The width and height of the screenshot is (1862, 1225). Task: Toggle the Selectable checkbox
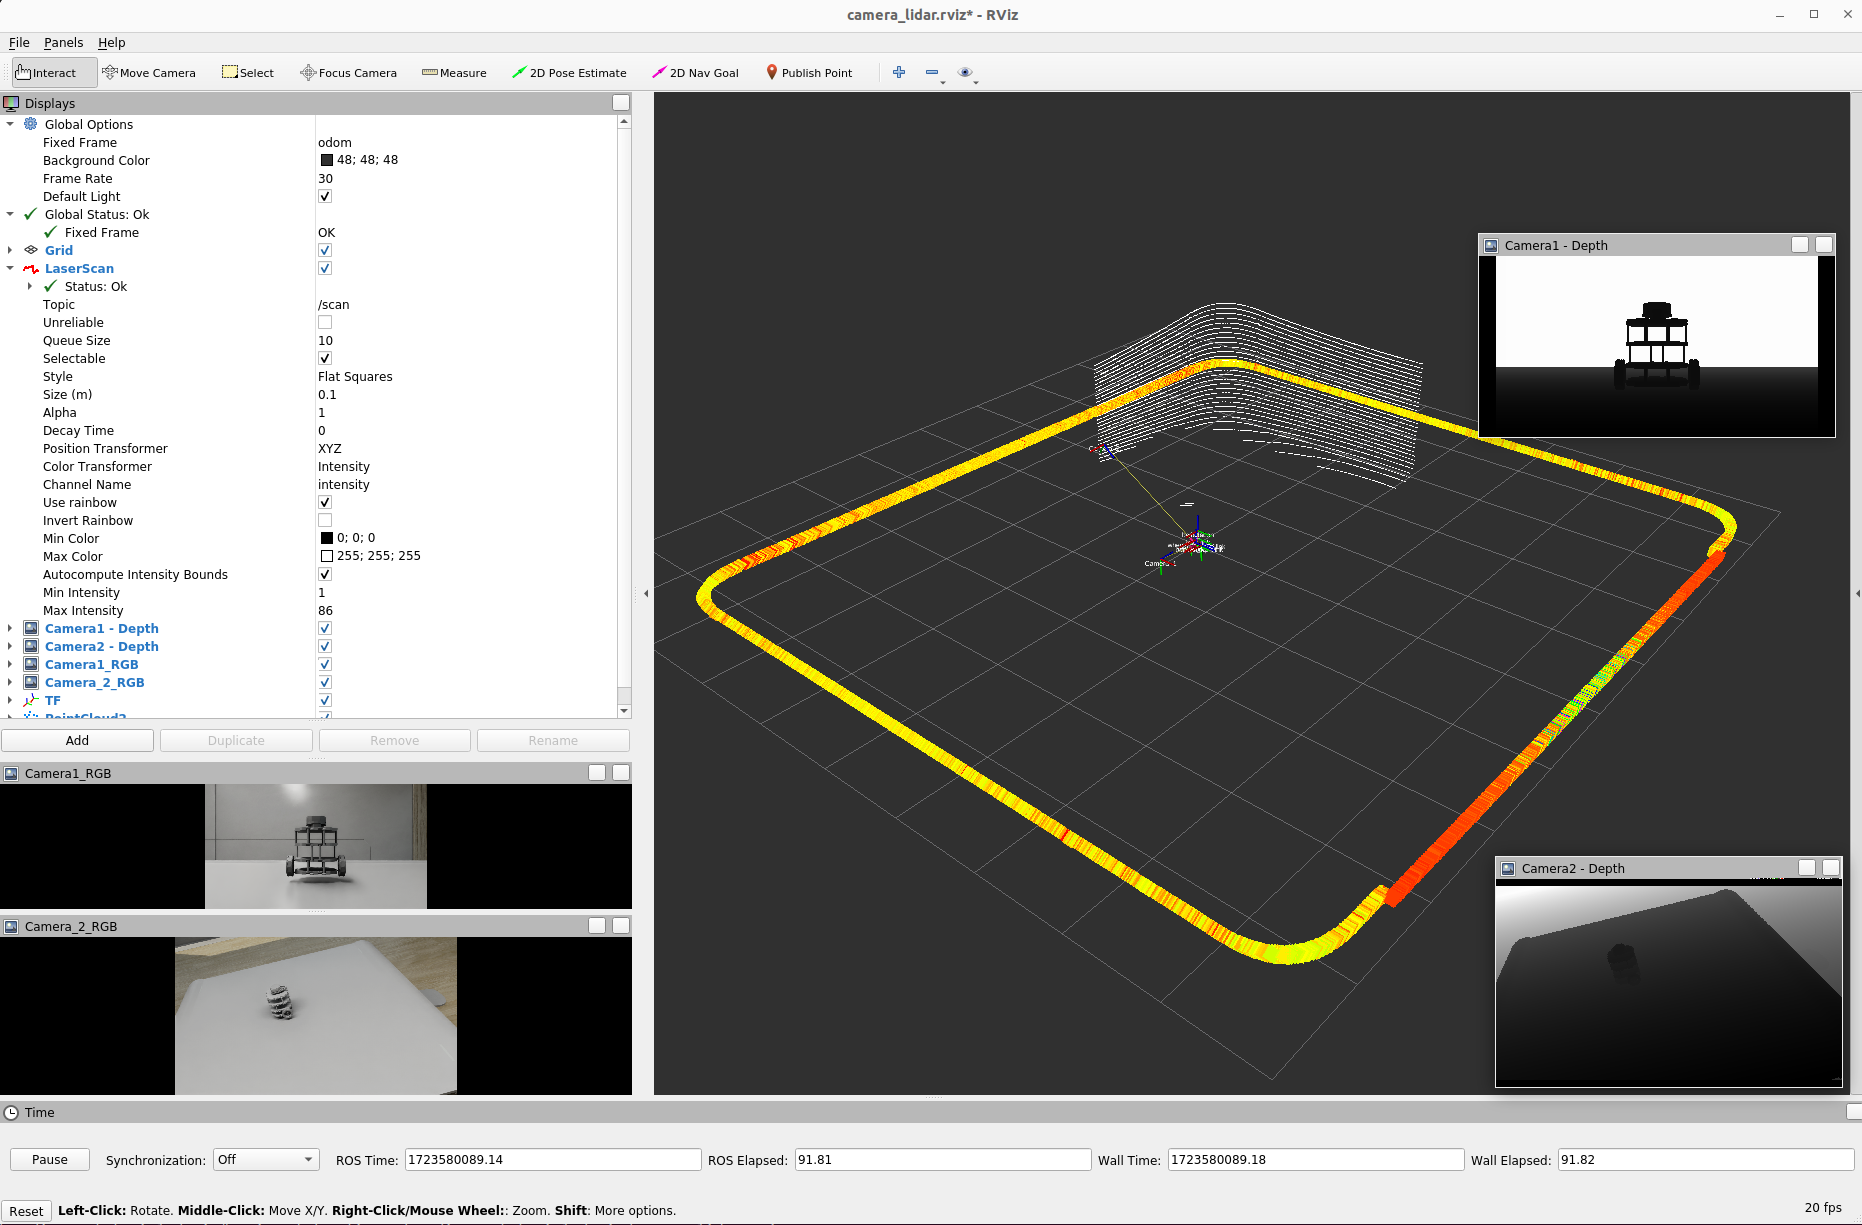[x=325, y=358]
